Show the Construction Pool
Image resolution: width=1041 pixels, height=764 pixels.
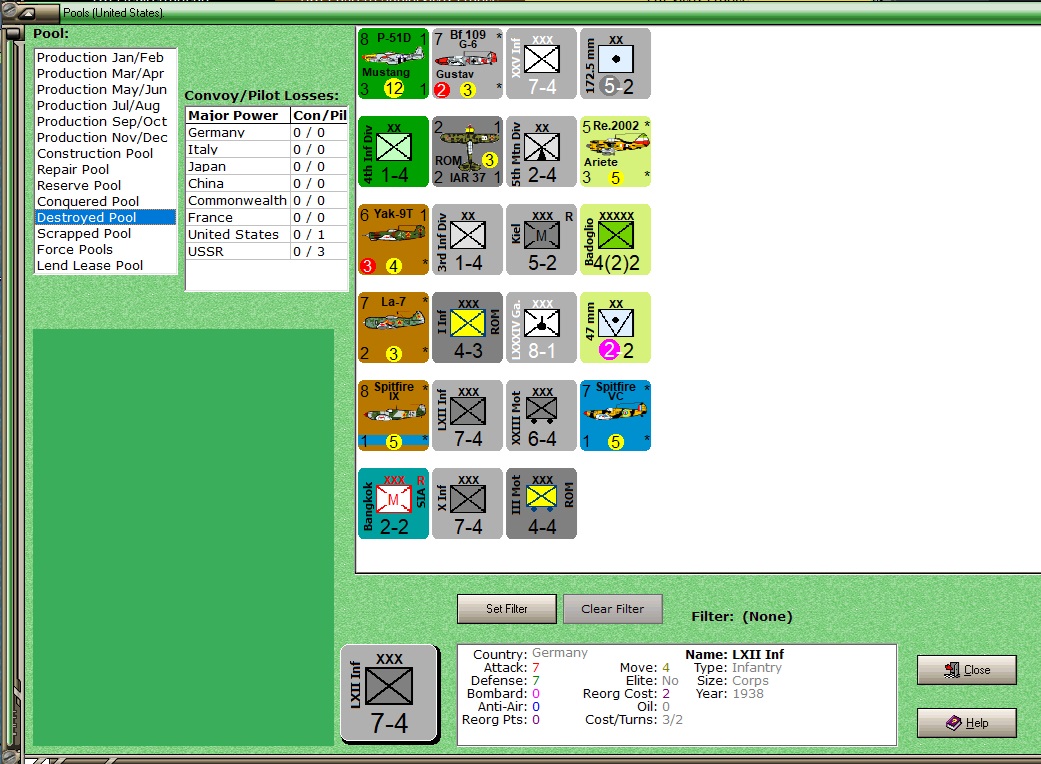point(106,153)
